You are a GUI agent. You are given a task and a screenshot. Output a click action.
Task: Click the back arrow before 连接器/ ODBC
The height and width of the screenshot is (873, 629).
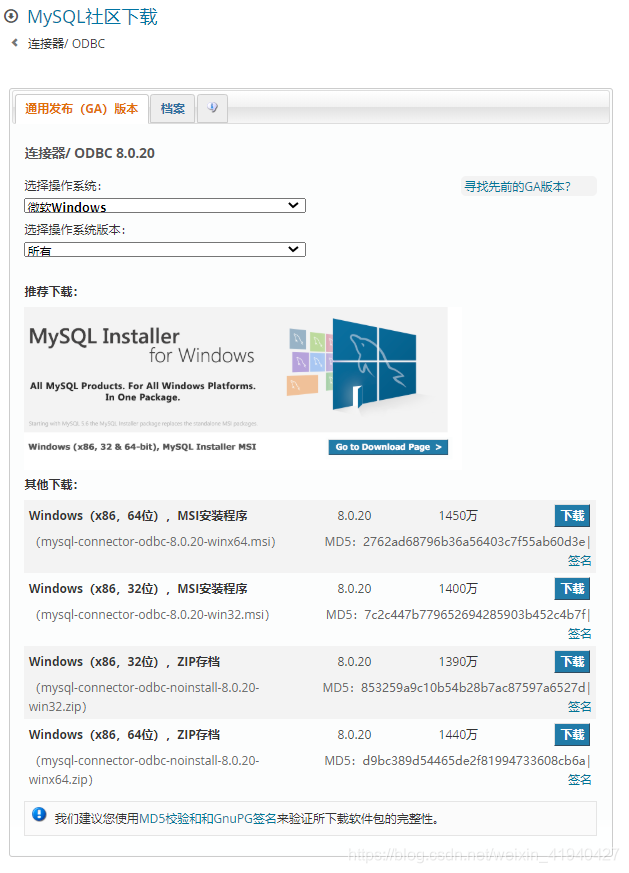[x=15, y=43]
